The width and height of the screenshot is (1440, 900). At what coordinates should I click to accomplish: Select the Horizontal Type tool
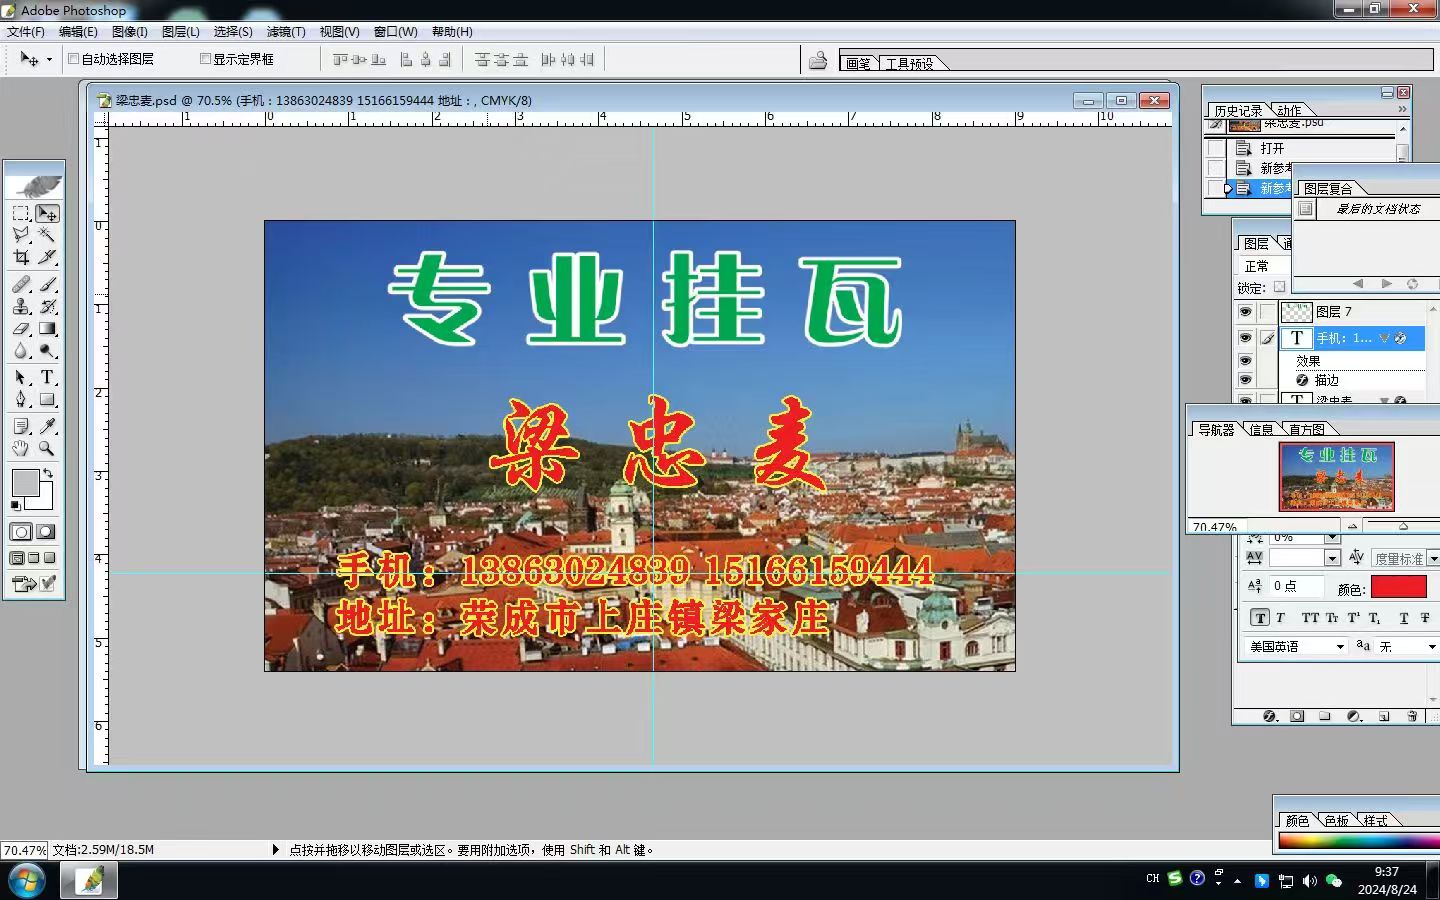coord(47,377)
